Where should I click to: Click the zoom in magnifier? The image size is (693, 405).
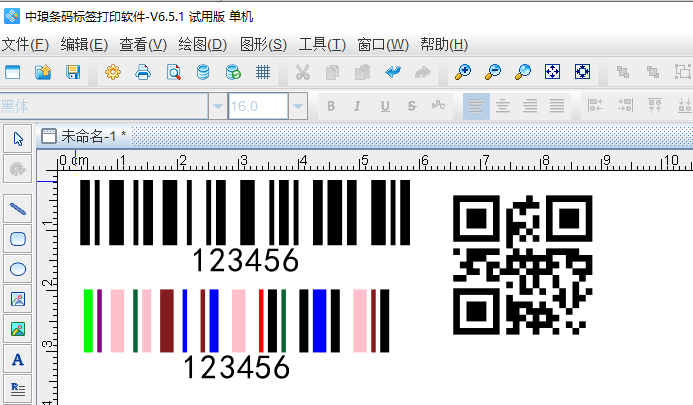point(462,72)
